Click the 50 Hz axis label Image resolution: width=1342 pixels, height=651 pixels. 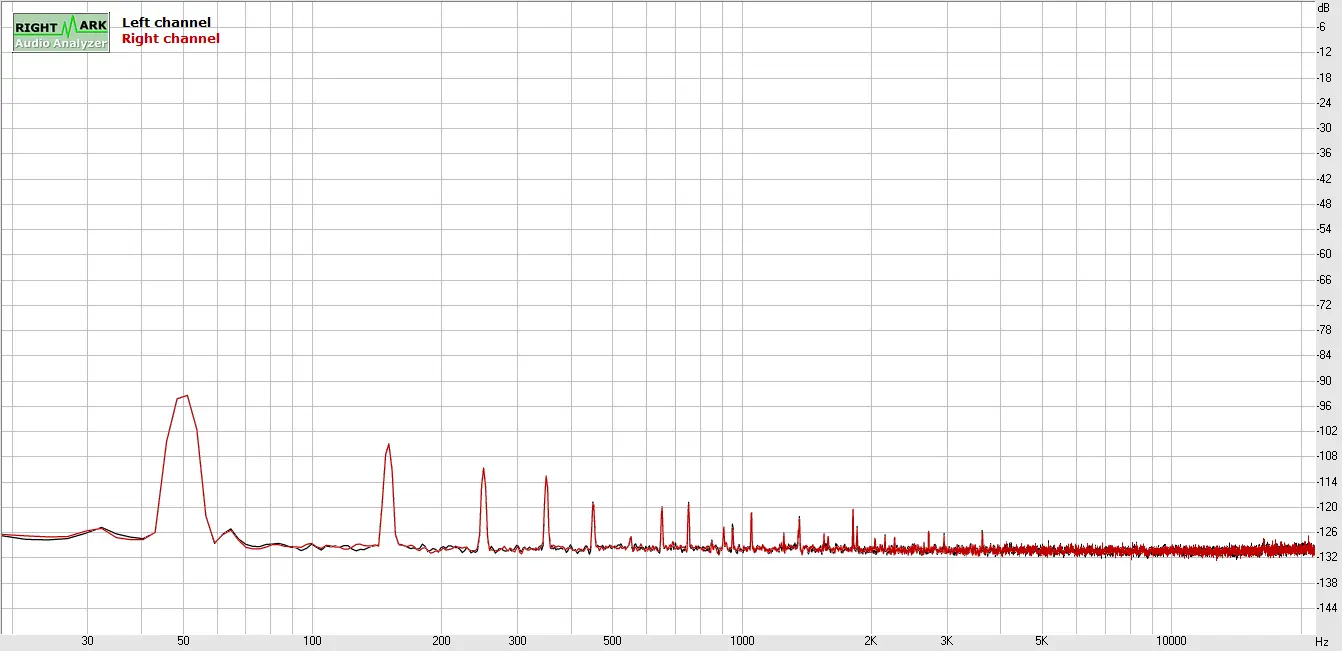coord(183,641)
